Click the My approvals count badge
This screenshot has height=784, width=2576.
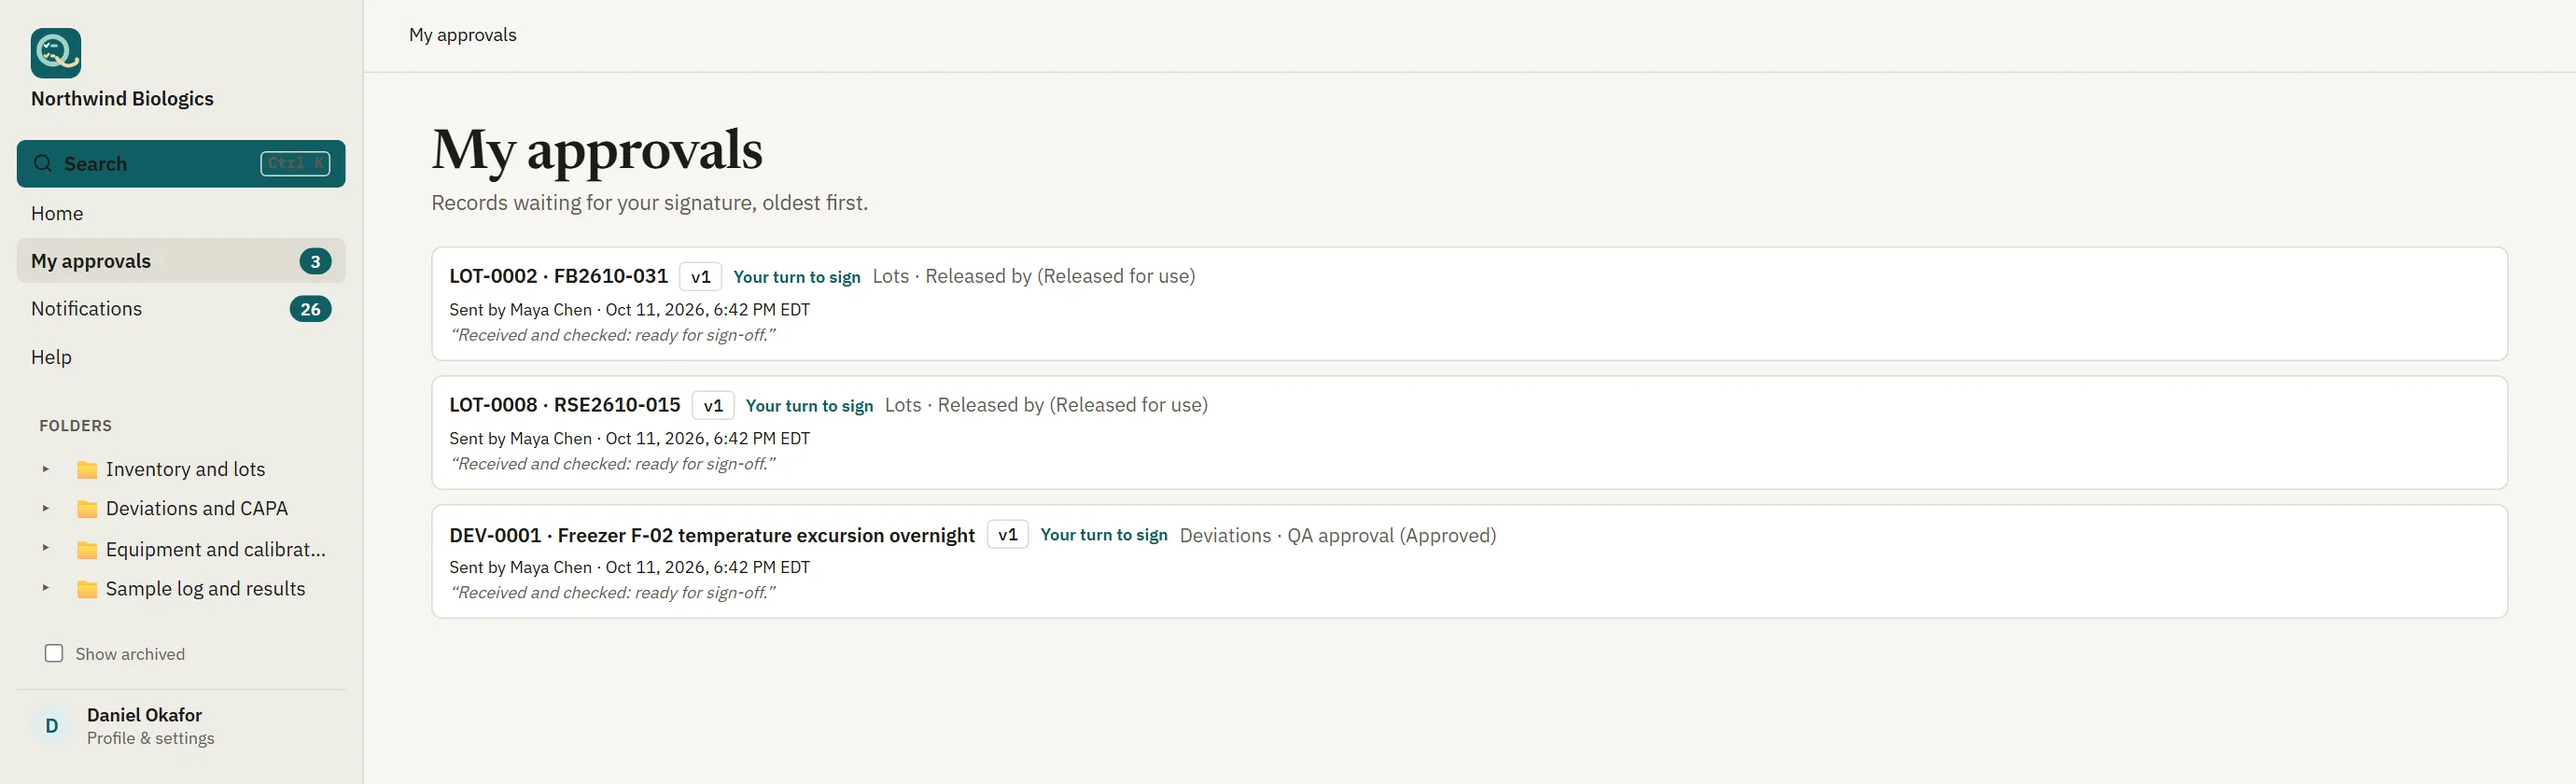[x=315, y=261]
